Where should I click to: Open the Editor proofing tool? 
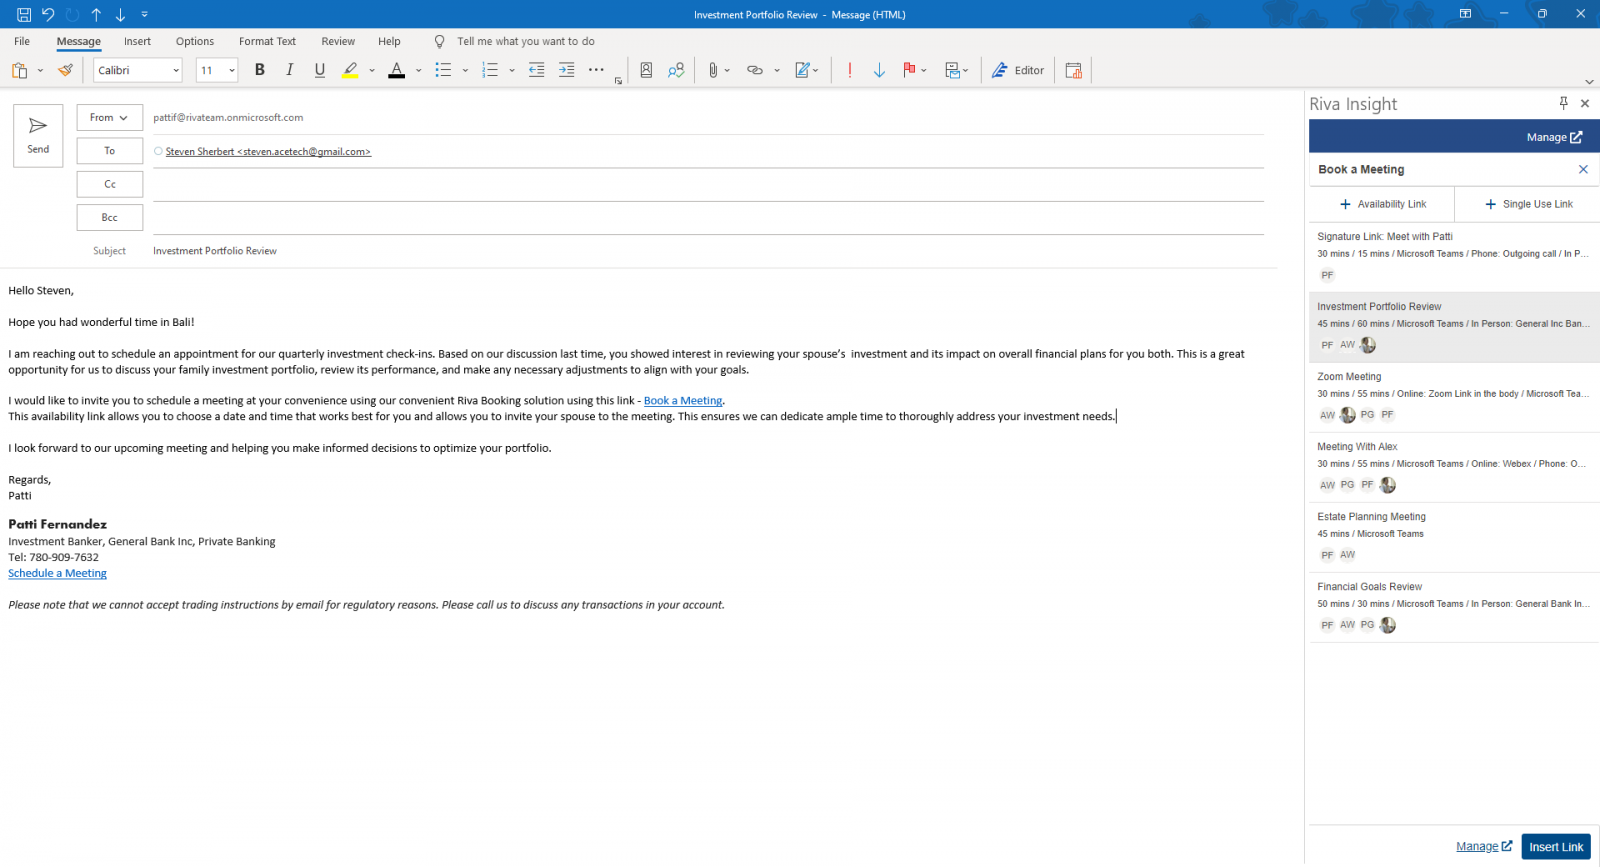pos(1018,70)
